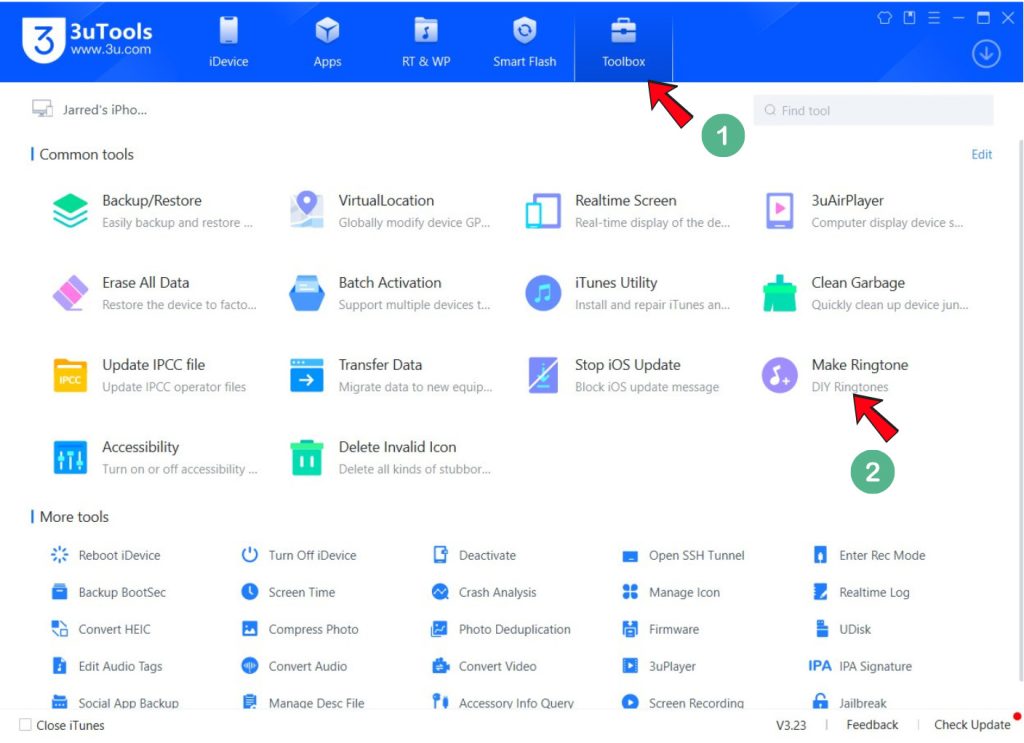Viewport: 1024px width, 743px height.
Task: Click the 3uPlayer icon
Action: tap(630, 666)
